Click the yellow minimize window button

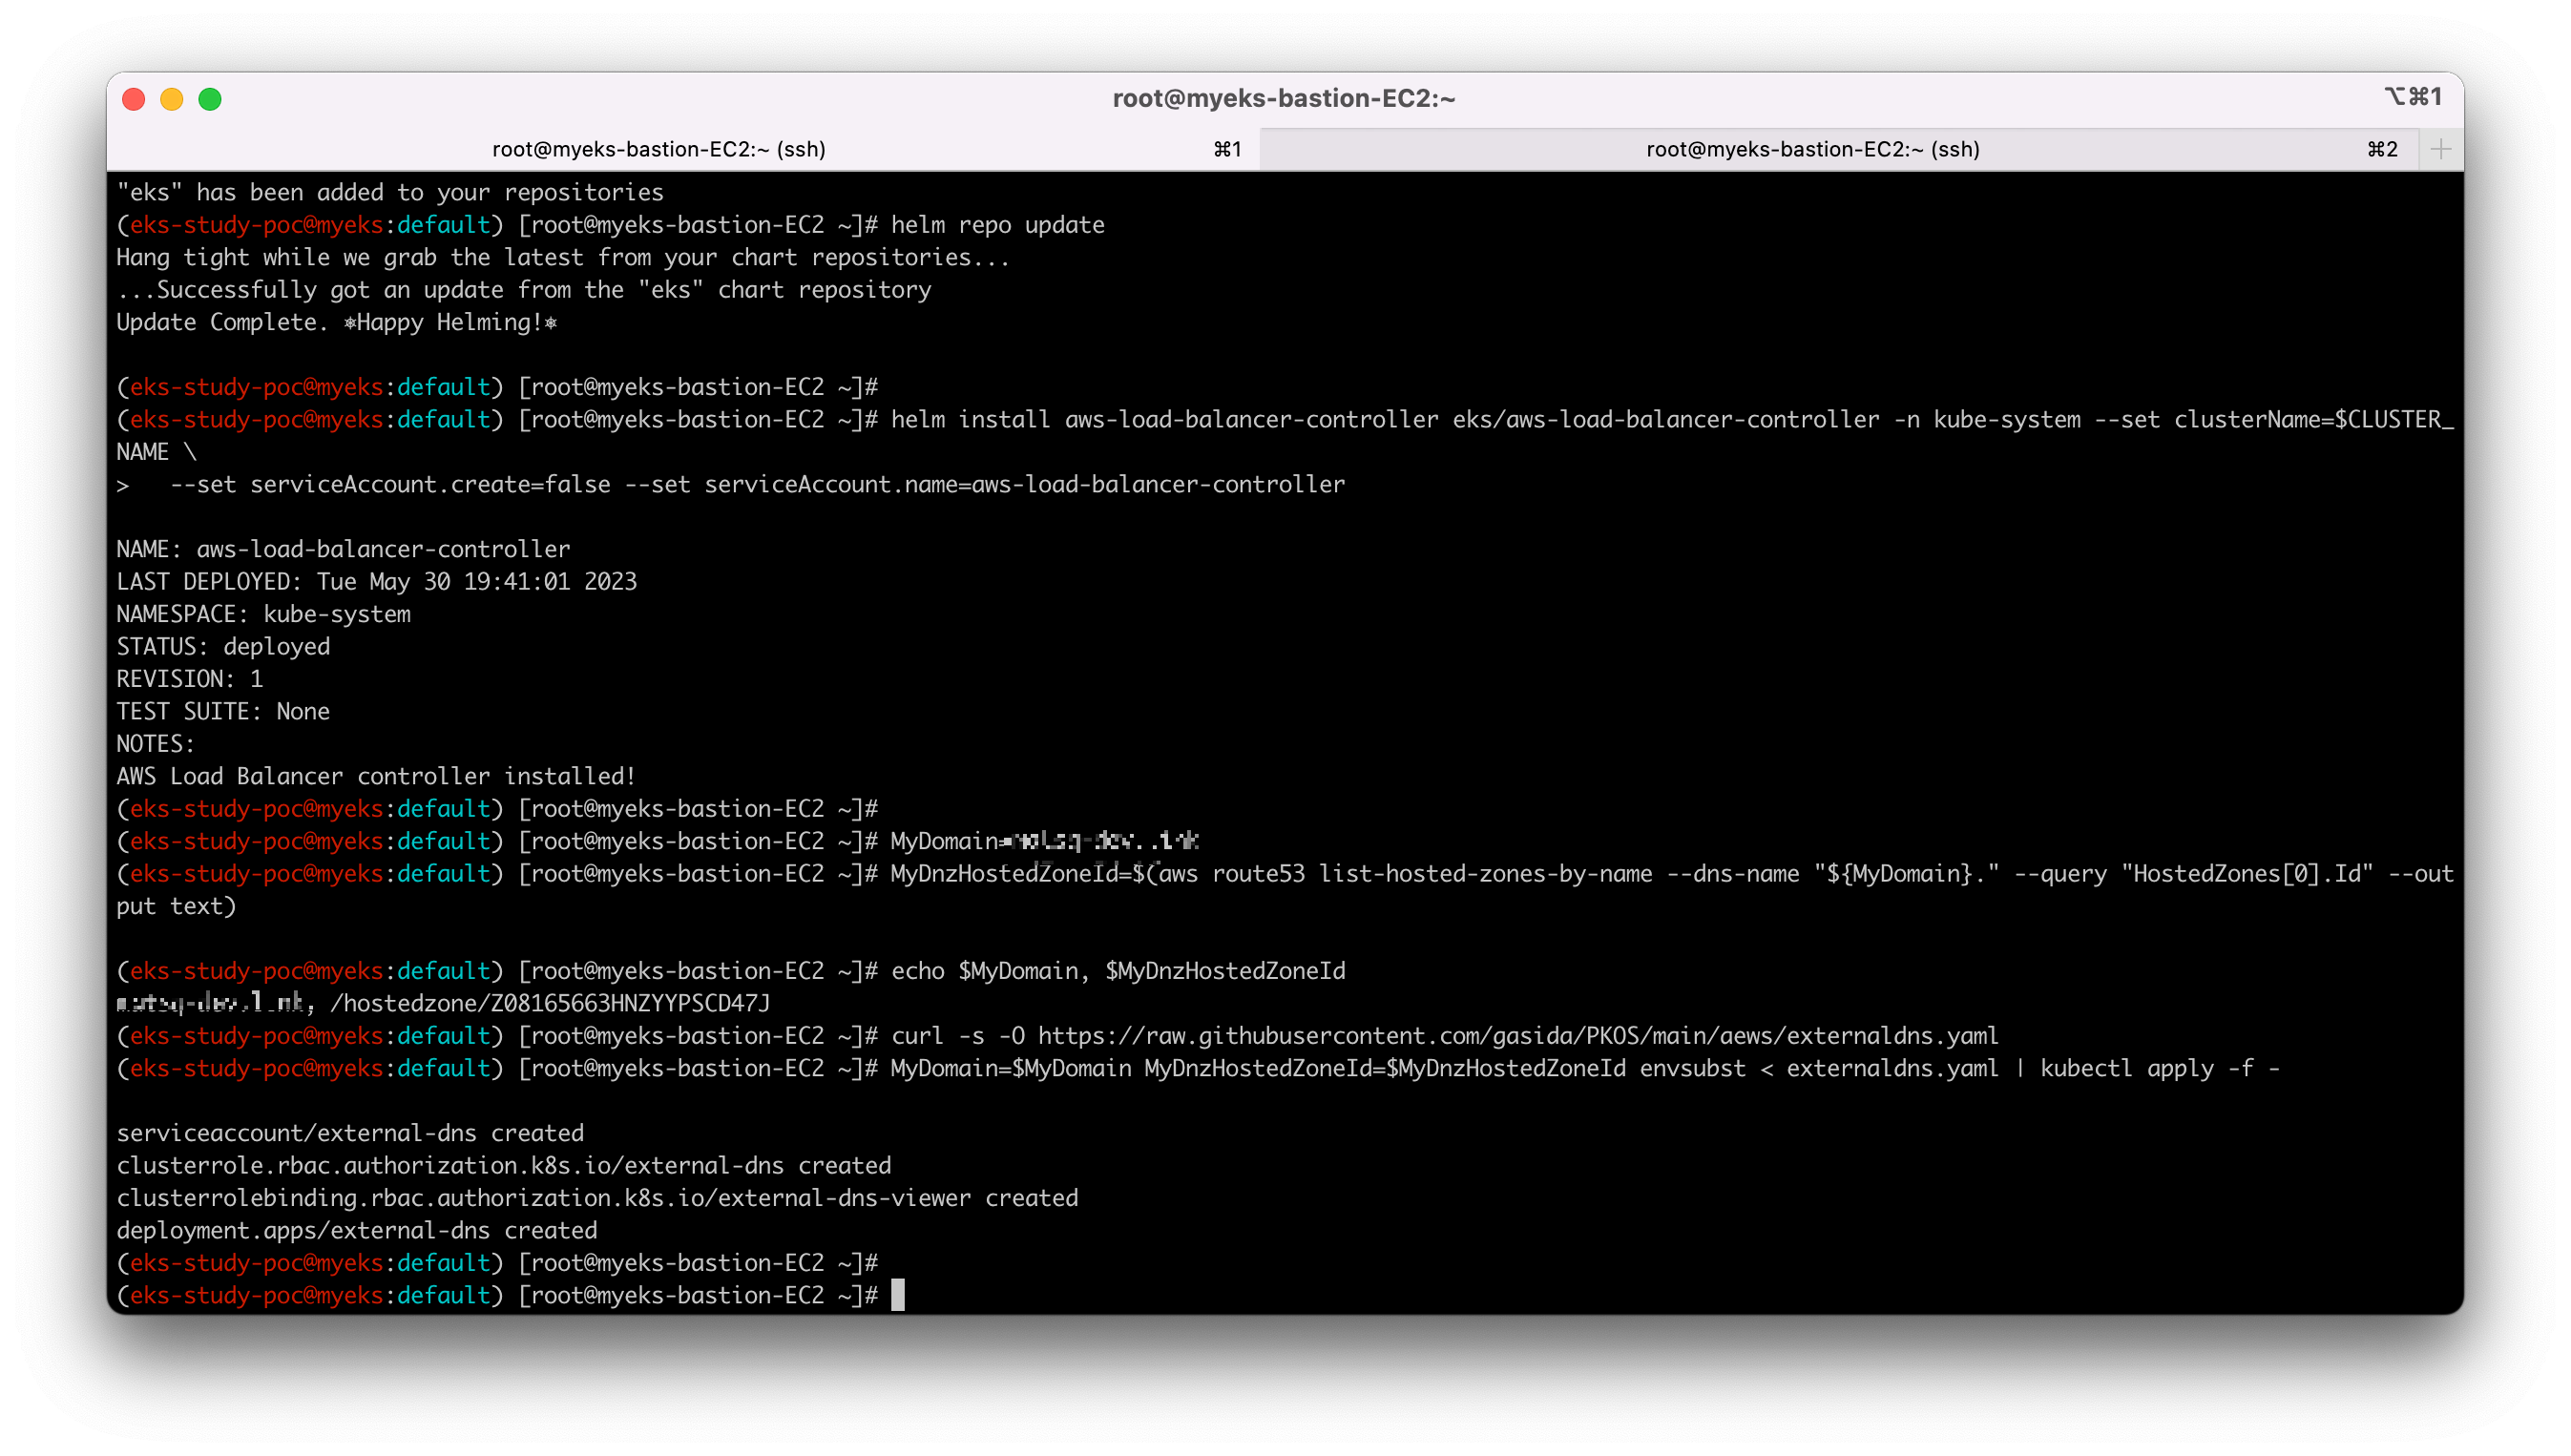click(172, 99)
